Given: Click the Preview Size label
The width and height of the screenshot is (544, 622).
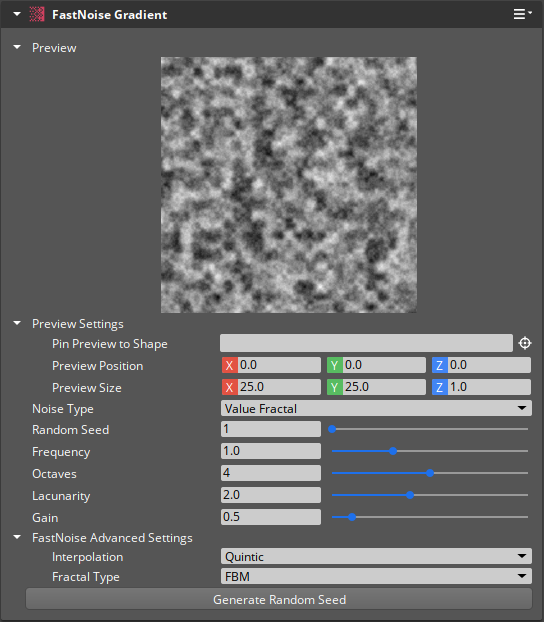Looking at the screenshot, I should [x=87, y=388].
